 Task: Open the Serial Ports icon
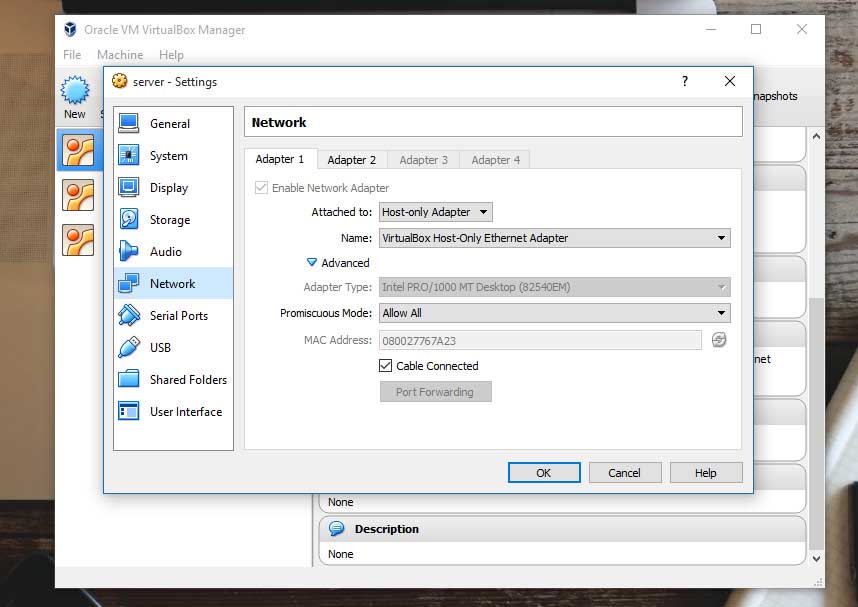pos(129,315)
